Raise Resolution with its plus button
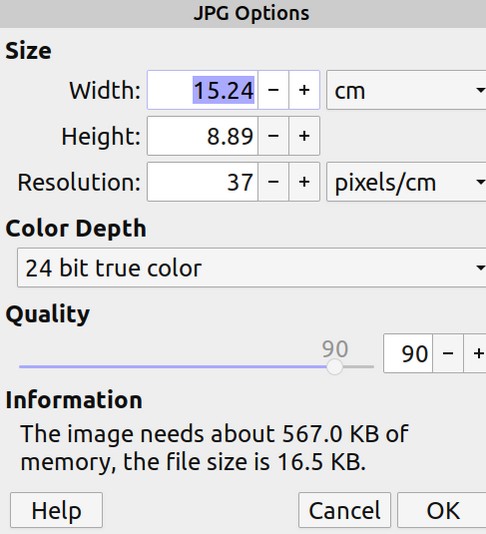The width and height of the screenshot is (486, 534). point(304,182)
